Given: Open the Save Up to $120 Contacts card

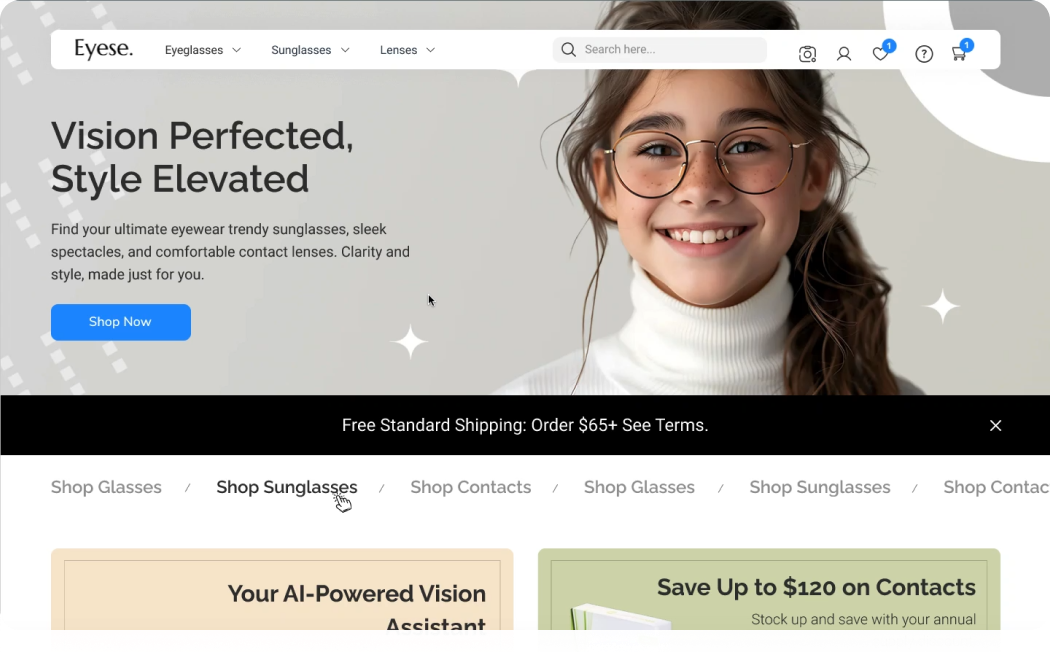Looking at the screenshot, I should tap(769, 590).
